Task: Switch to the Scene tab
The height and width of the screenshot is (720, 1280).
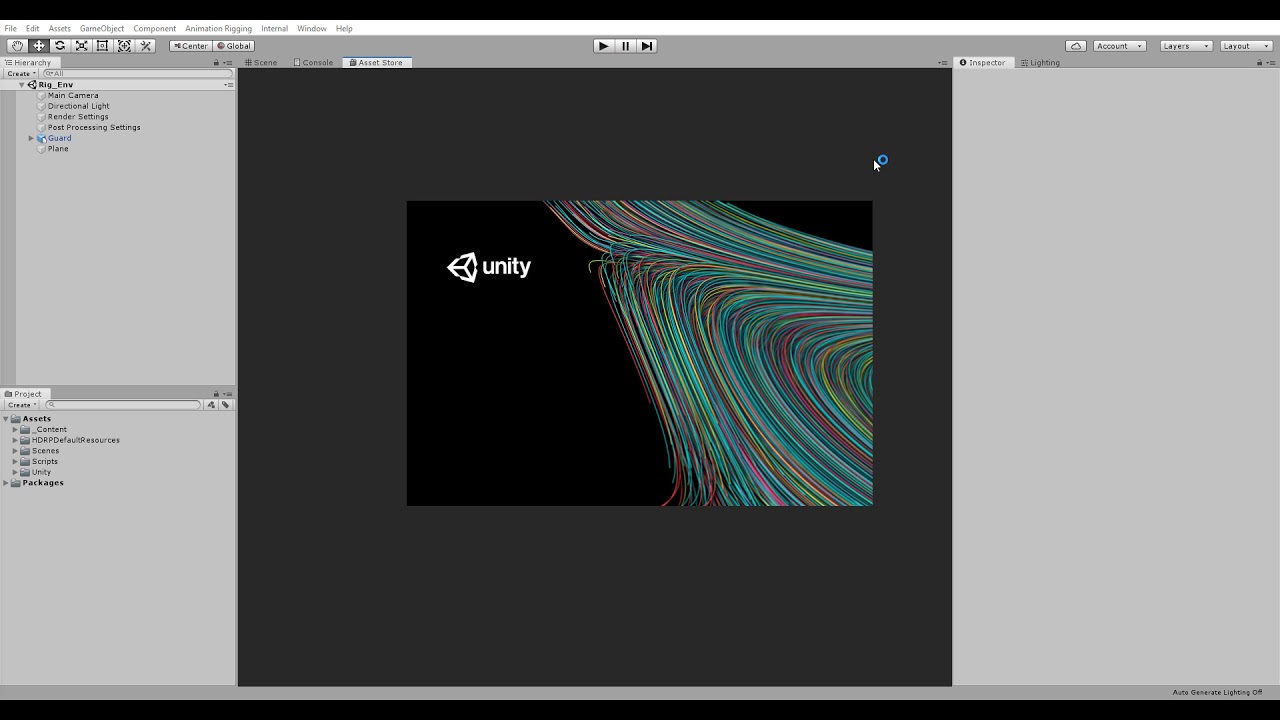Action: click(x=261, y=63)
